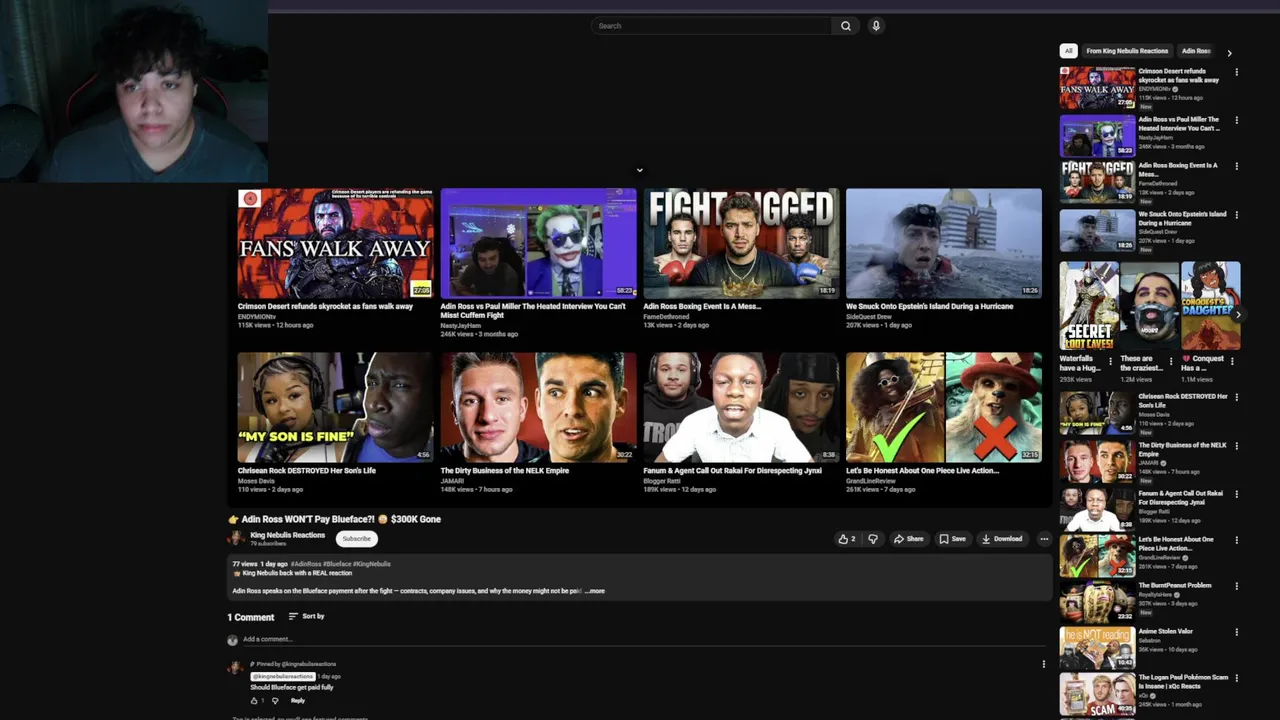This screenshot has width=1280, height=720.
Task: Open sidebar BurntPeanut Problem thumbnail
Action: [1097, 602]
